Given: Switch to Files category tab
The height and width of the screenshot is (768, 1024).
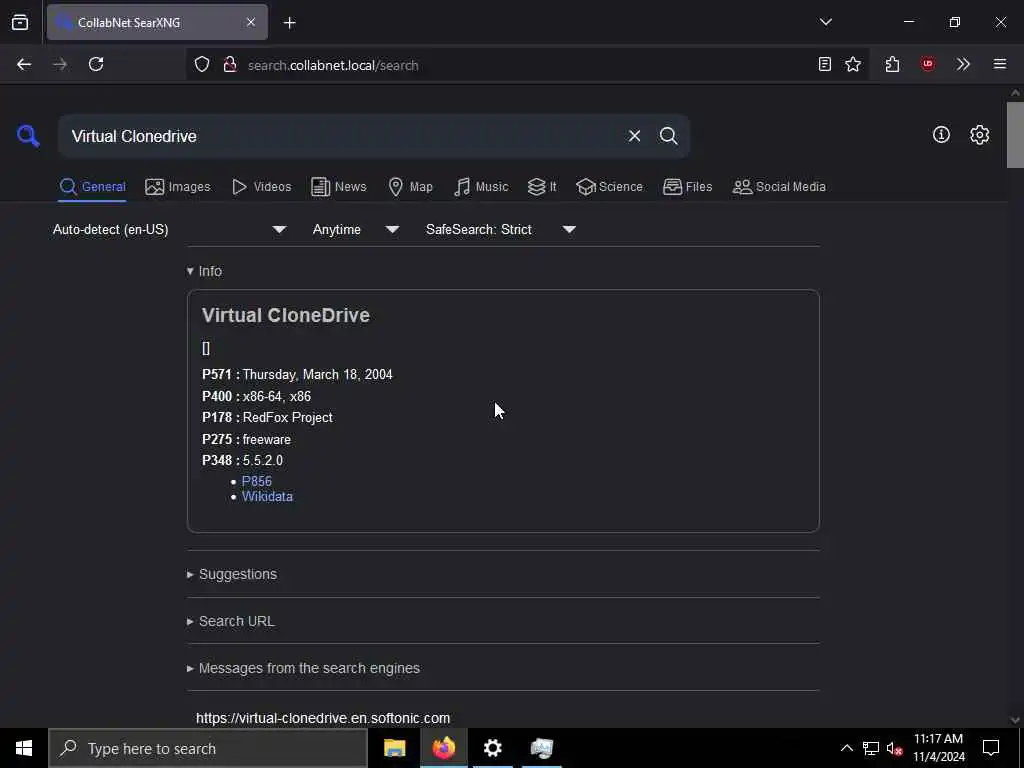Looking at the screenshot, I should point(687,187).
